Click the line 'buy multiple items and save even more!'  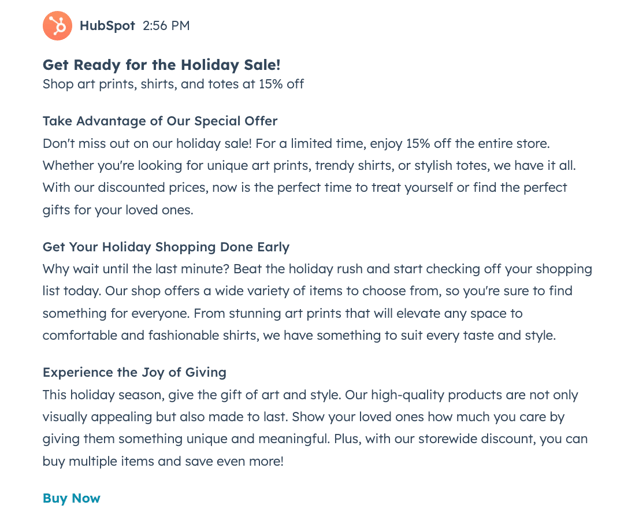pos(163,461)
